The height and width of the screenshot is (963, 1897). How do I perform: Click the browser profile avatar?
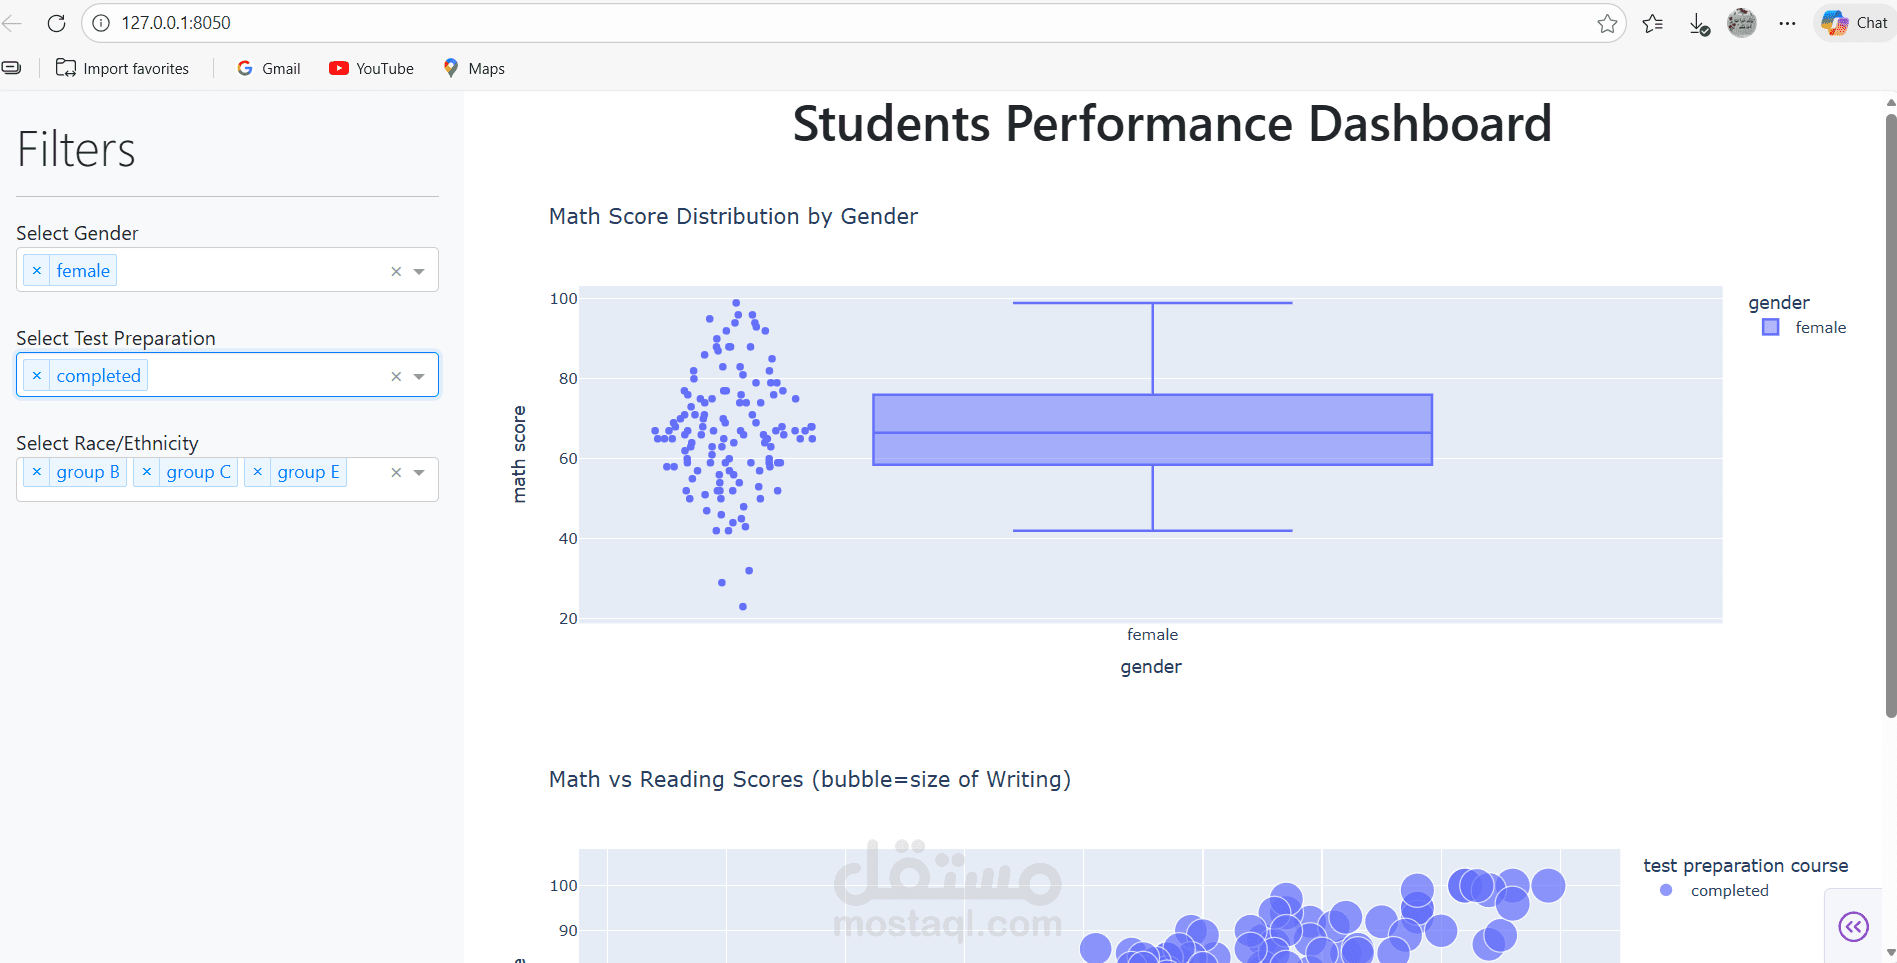point(1742,23)
